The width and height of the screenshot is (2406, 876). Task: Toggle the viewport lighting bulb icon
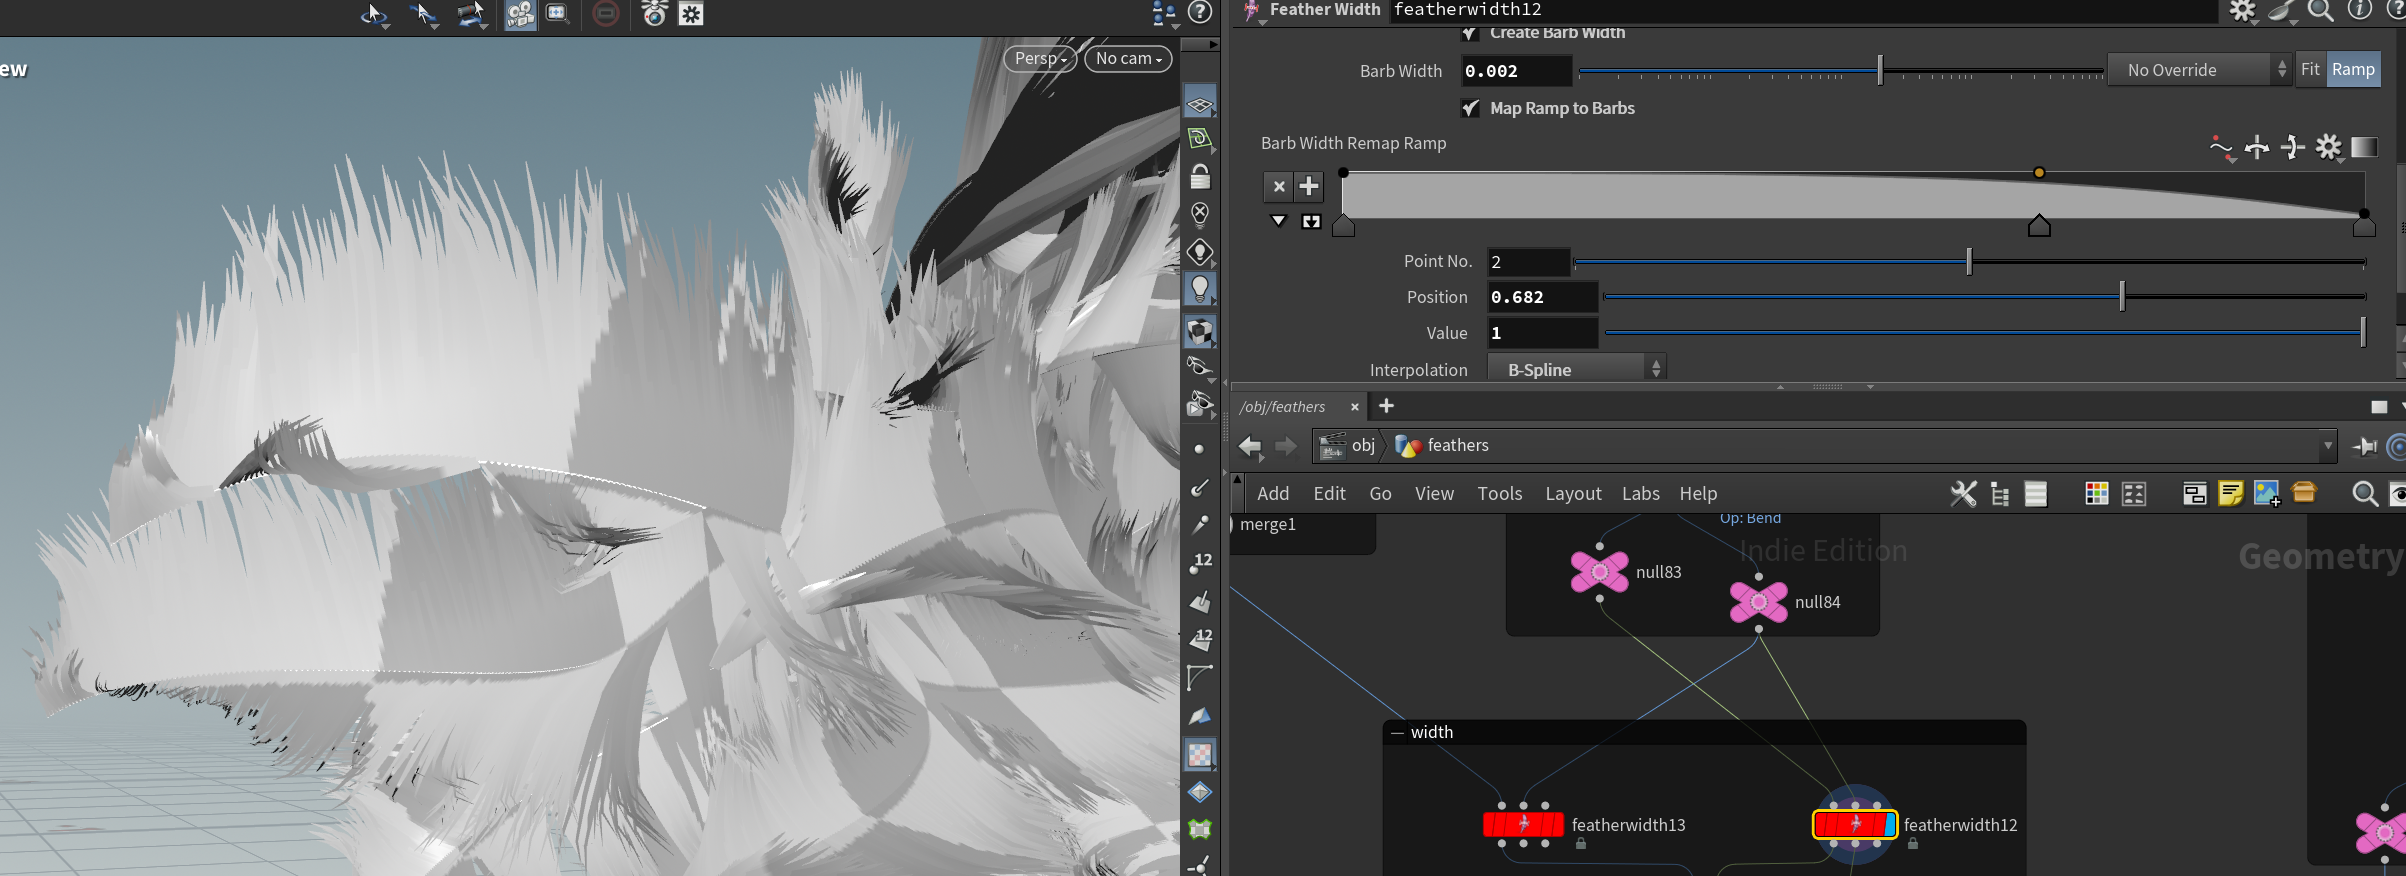(1200, 289)
